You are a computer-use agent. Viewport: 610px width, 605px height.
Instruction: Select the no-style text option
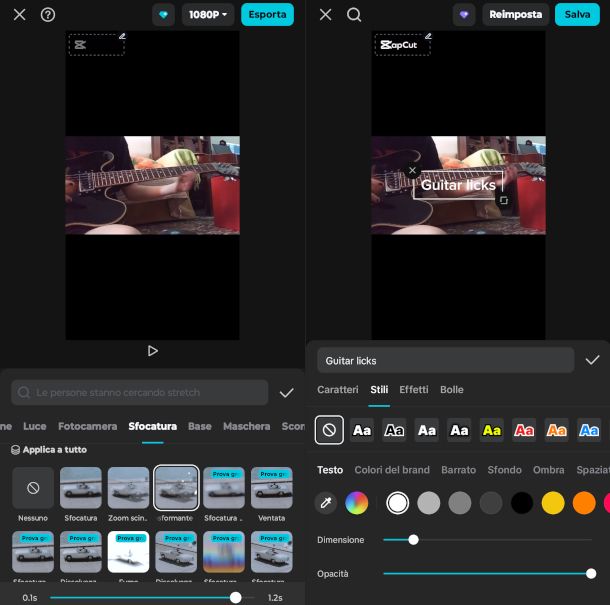tap(329, 430)
